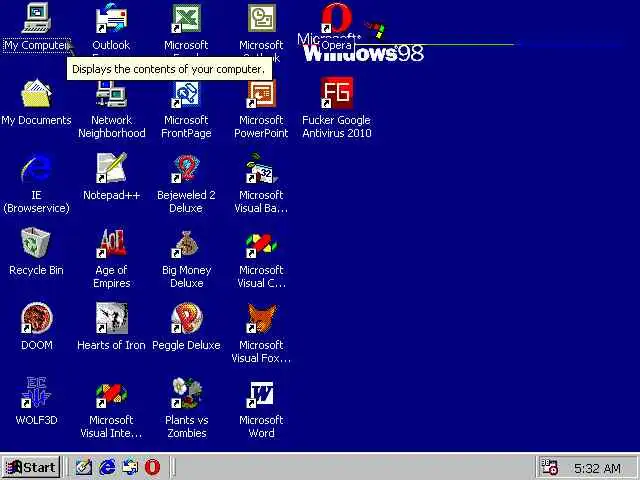The image size is (640, 480).
Task: Open the Start menu
Action: (x=31, y=467)
